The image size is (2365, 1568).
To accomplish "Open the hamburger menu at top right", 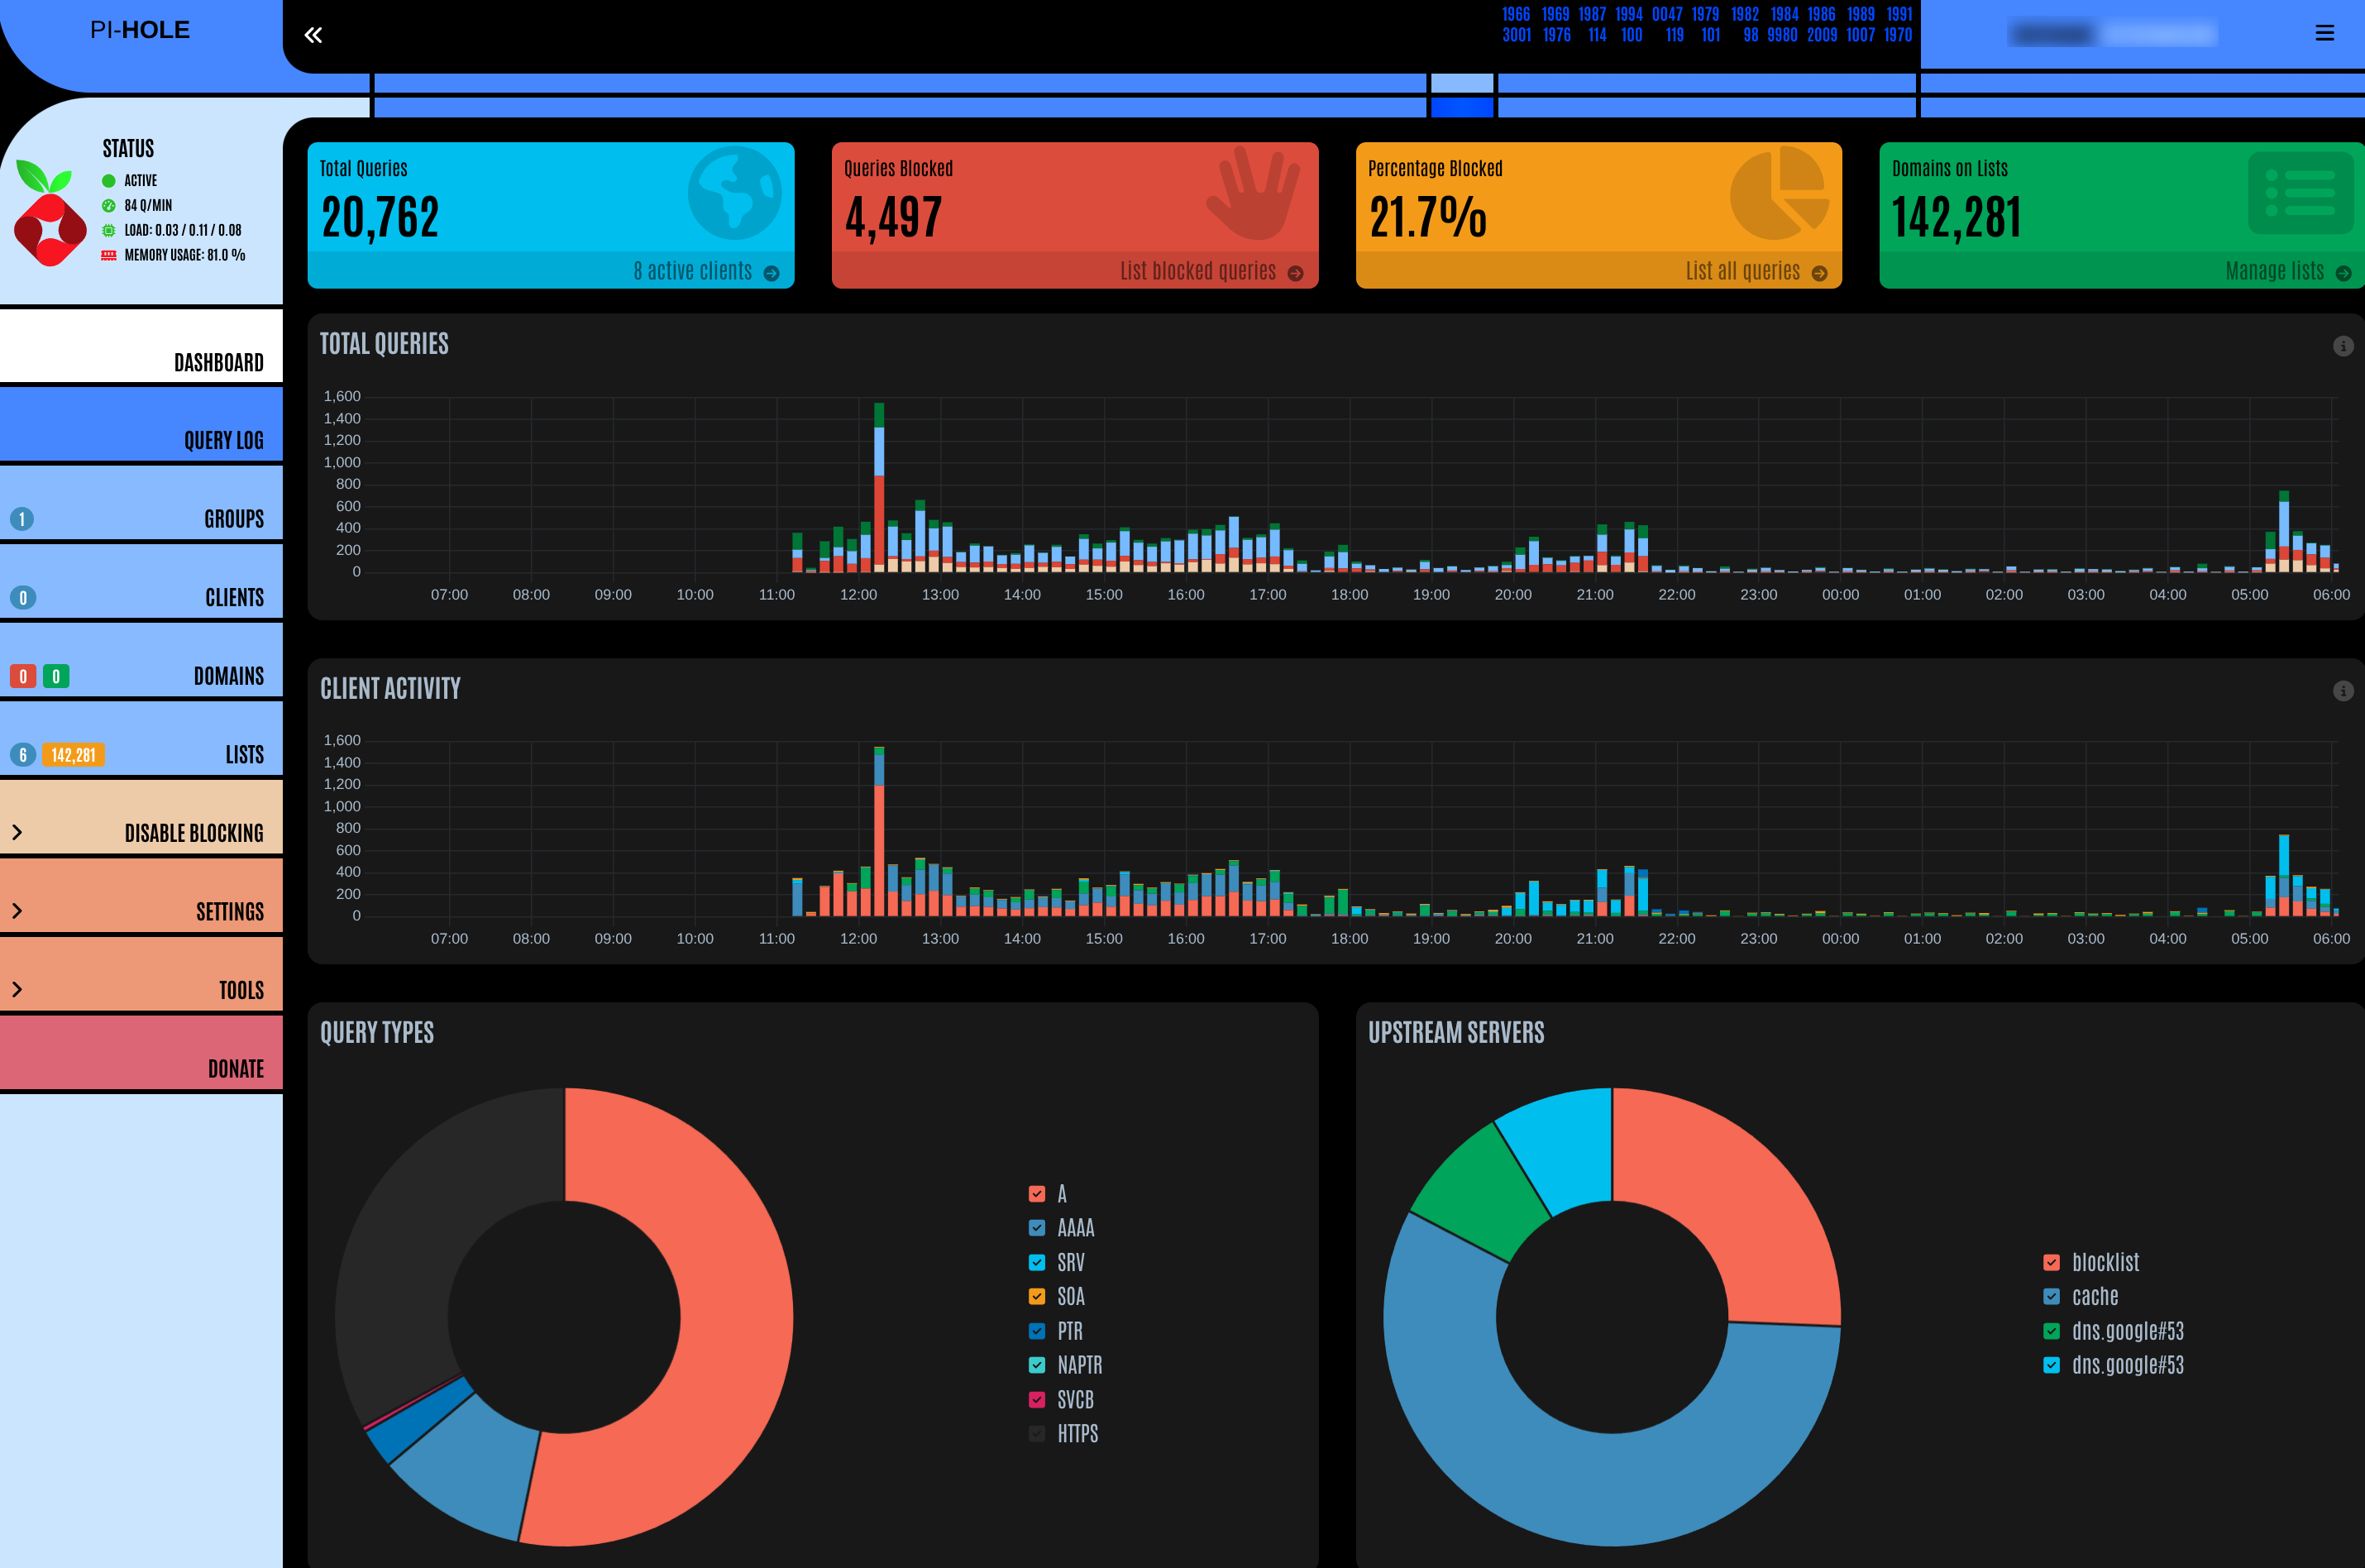I will tap(2324, 33).
